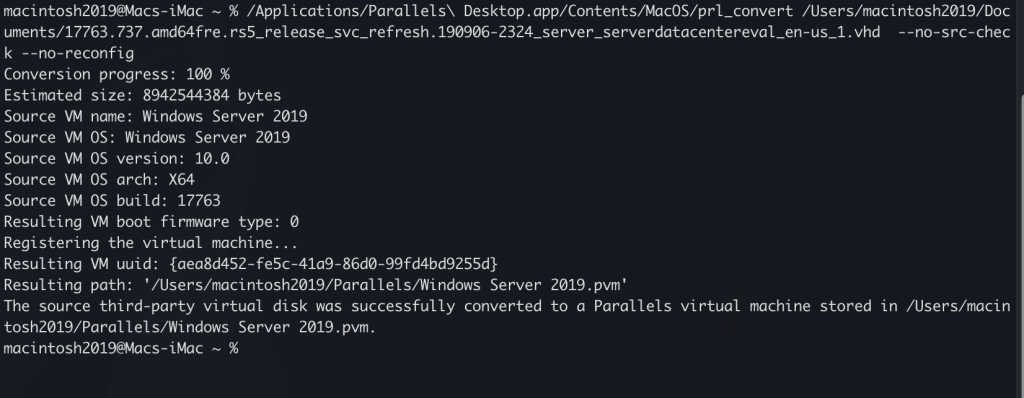Click the estimated size value 8942544384

pyautogui.click(x=186, y=95)
